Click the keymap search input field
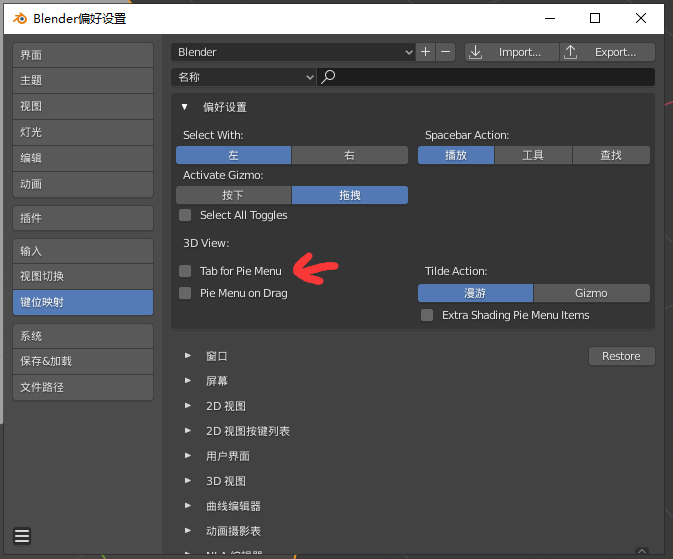This screenshot has width=673, height=559. pos(486,77)
